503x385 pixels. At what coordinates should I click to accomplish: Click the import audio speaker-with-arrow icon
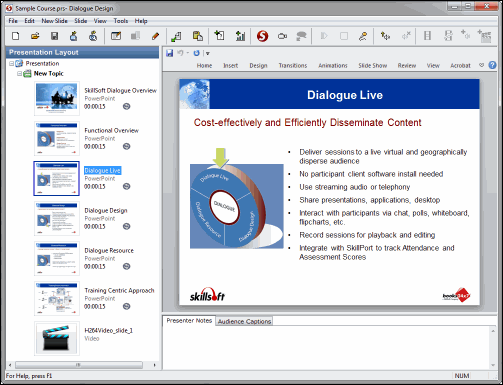pyautogui.click(x=385, y=36)
